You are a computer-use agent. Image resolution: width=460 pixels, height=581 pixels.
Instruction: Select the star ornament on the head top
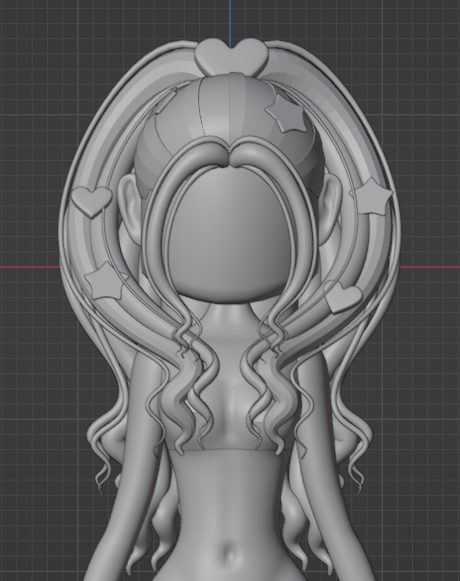coord(287,114)
